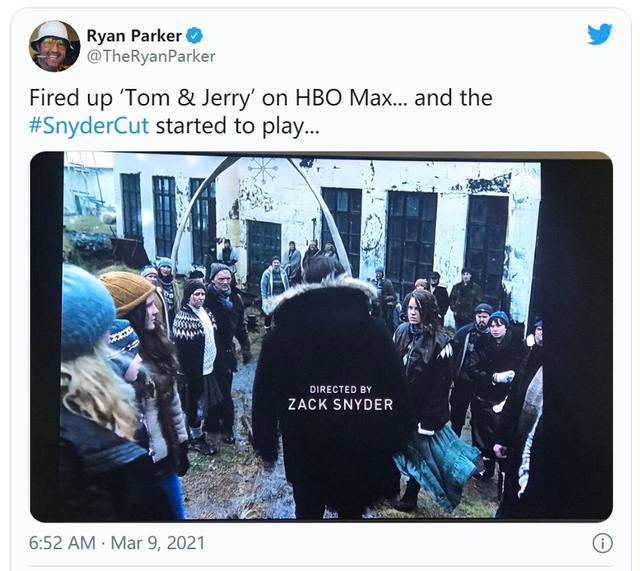This screenshot has width=640, height=571.
Task: Open the attached tweet photo
Action: pyautogui.click(x=321, y=337)
